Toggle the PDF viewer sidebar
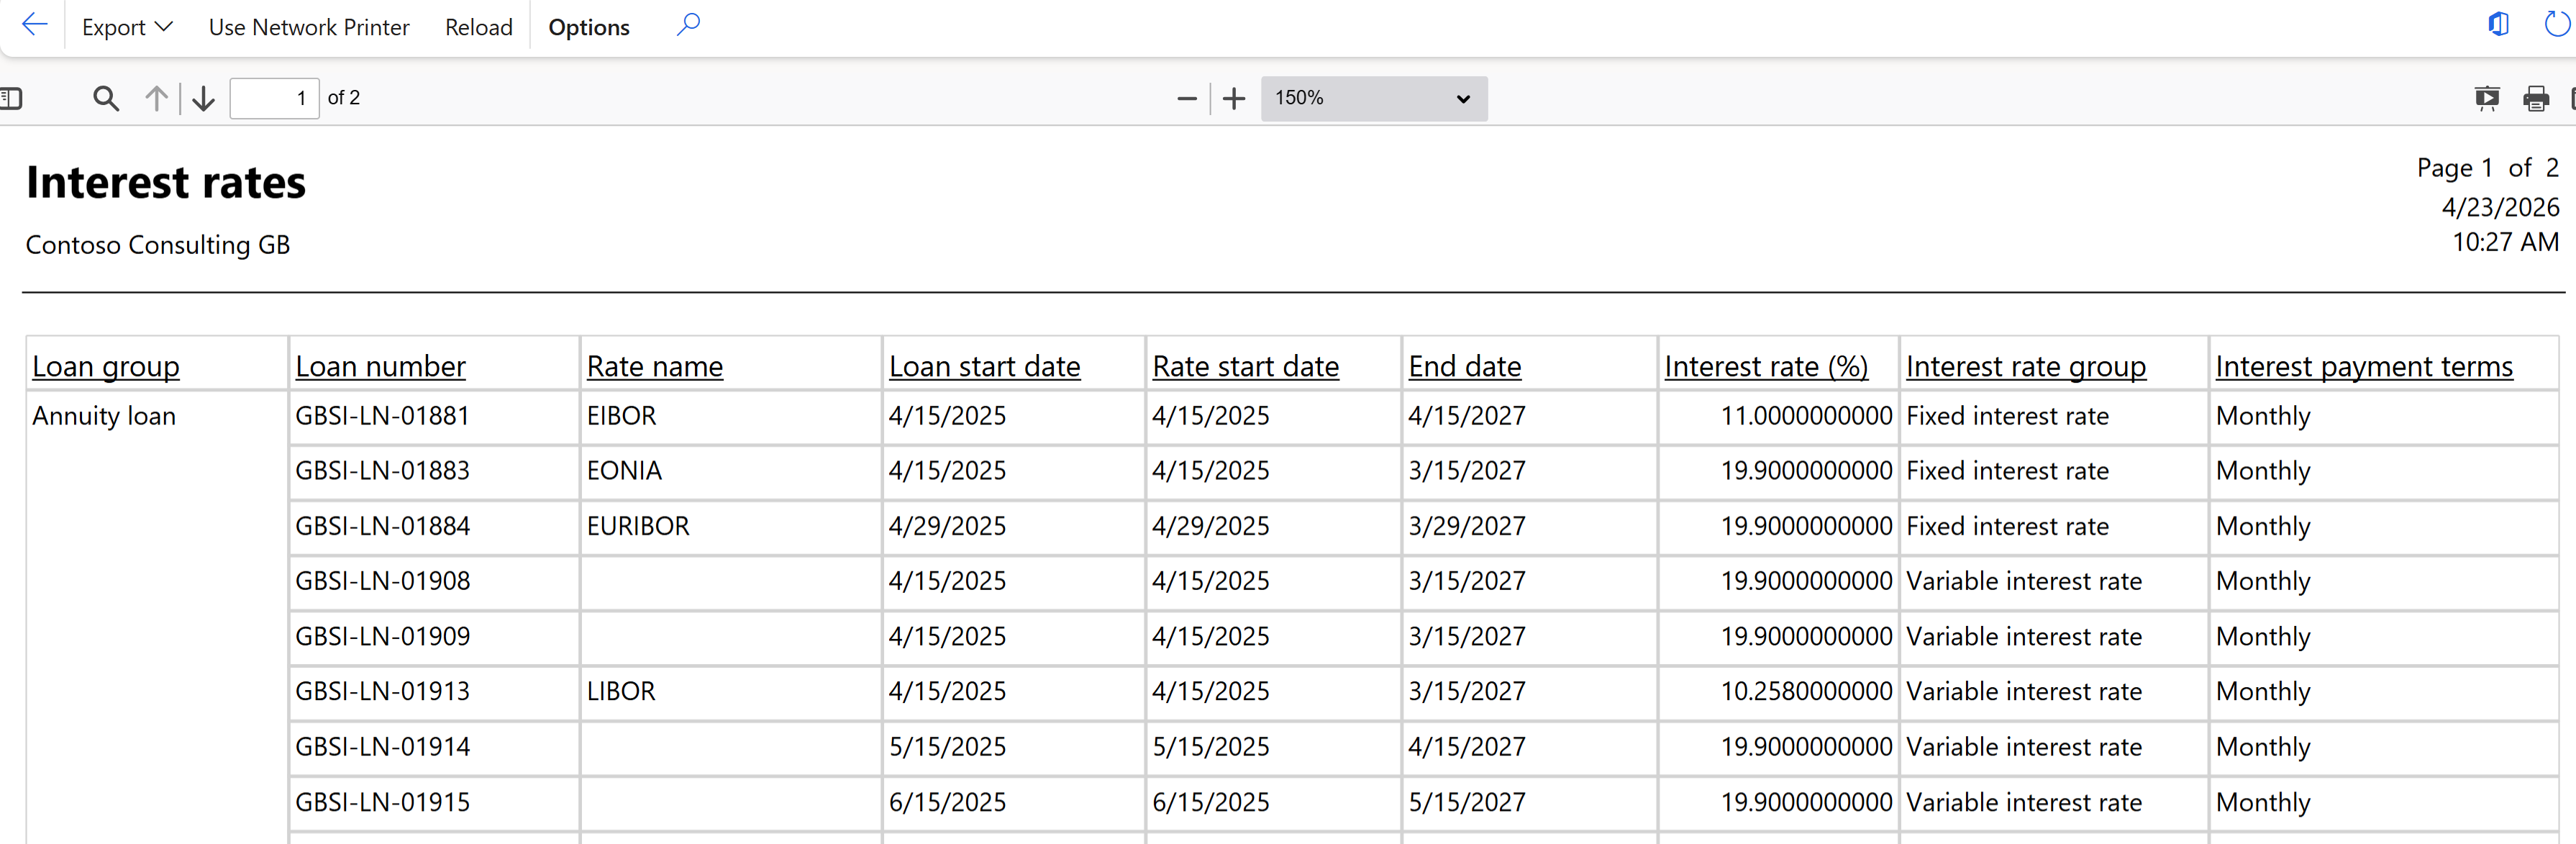The image size is (2576, 844). coord(11,98)
